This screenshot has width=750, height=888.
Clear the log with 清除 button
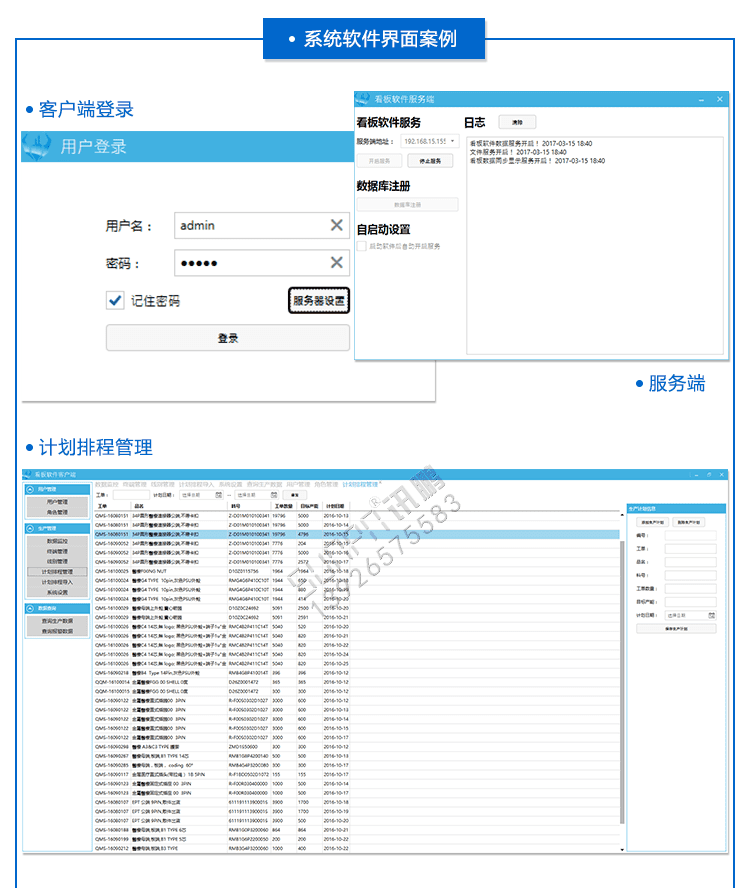click(x=516, y=122)
